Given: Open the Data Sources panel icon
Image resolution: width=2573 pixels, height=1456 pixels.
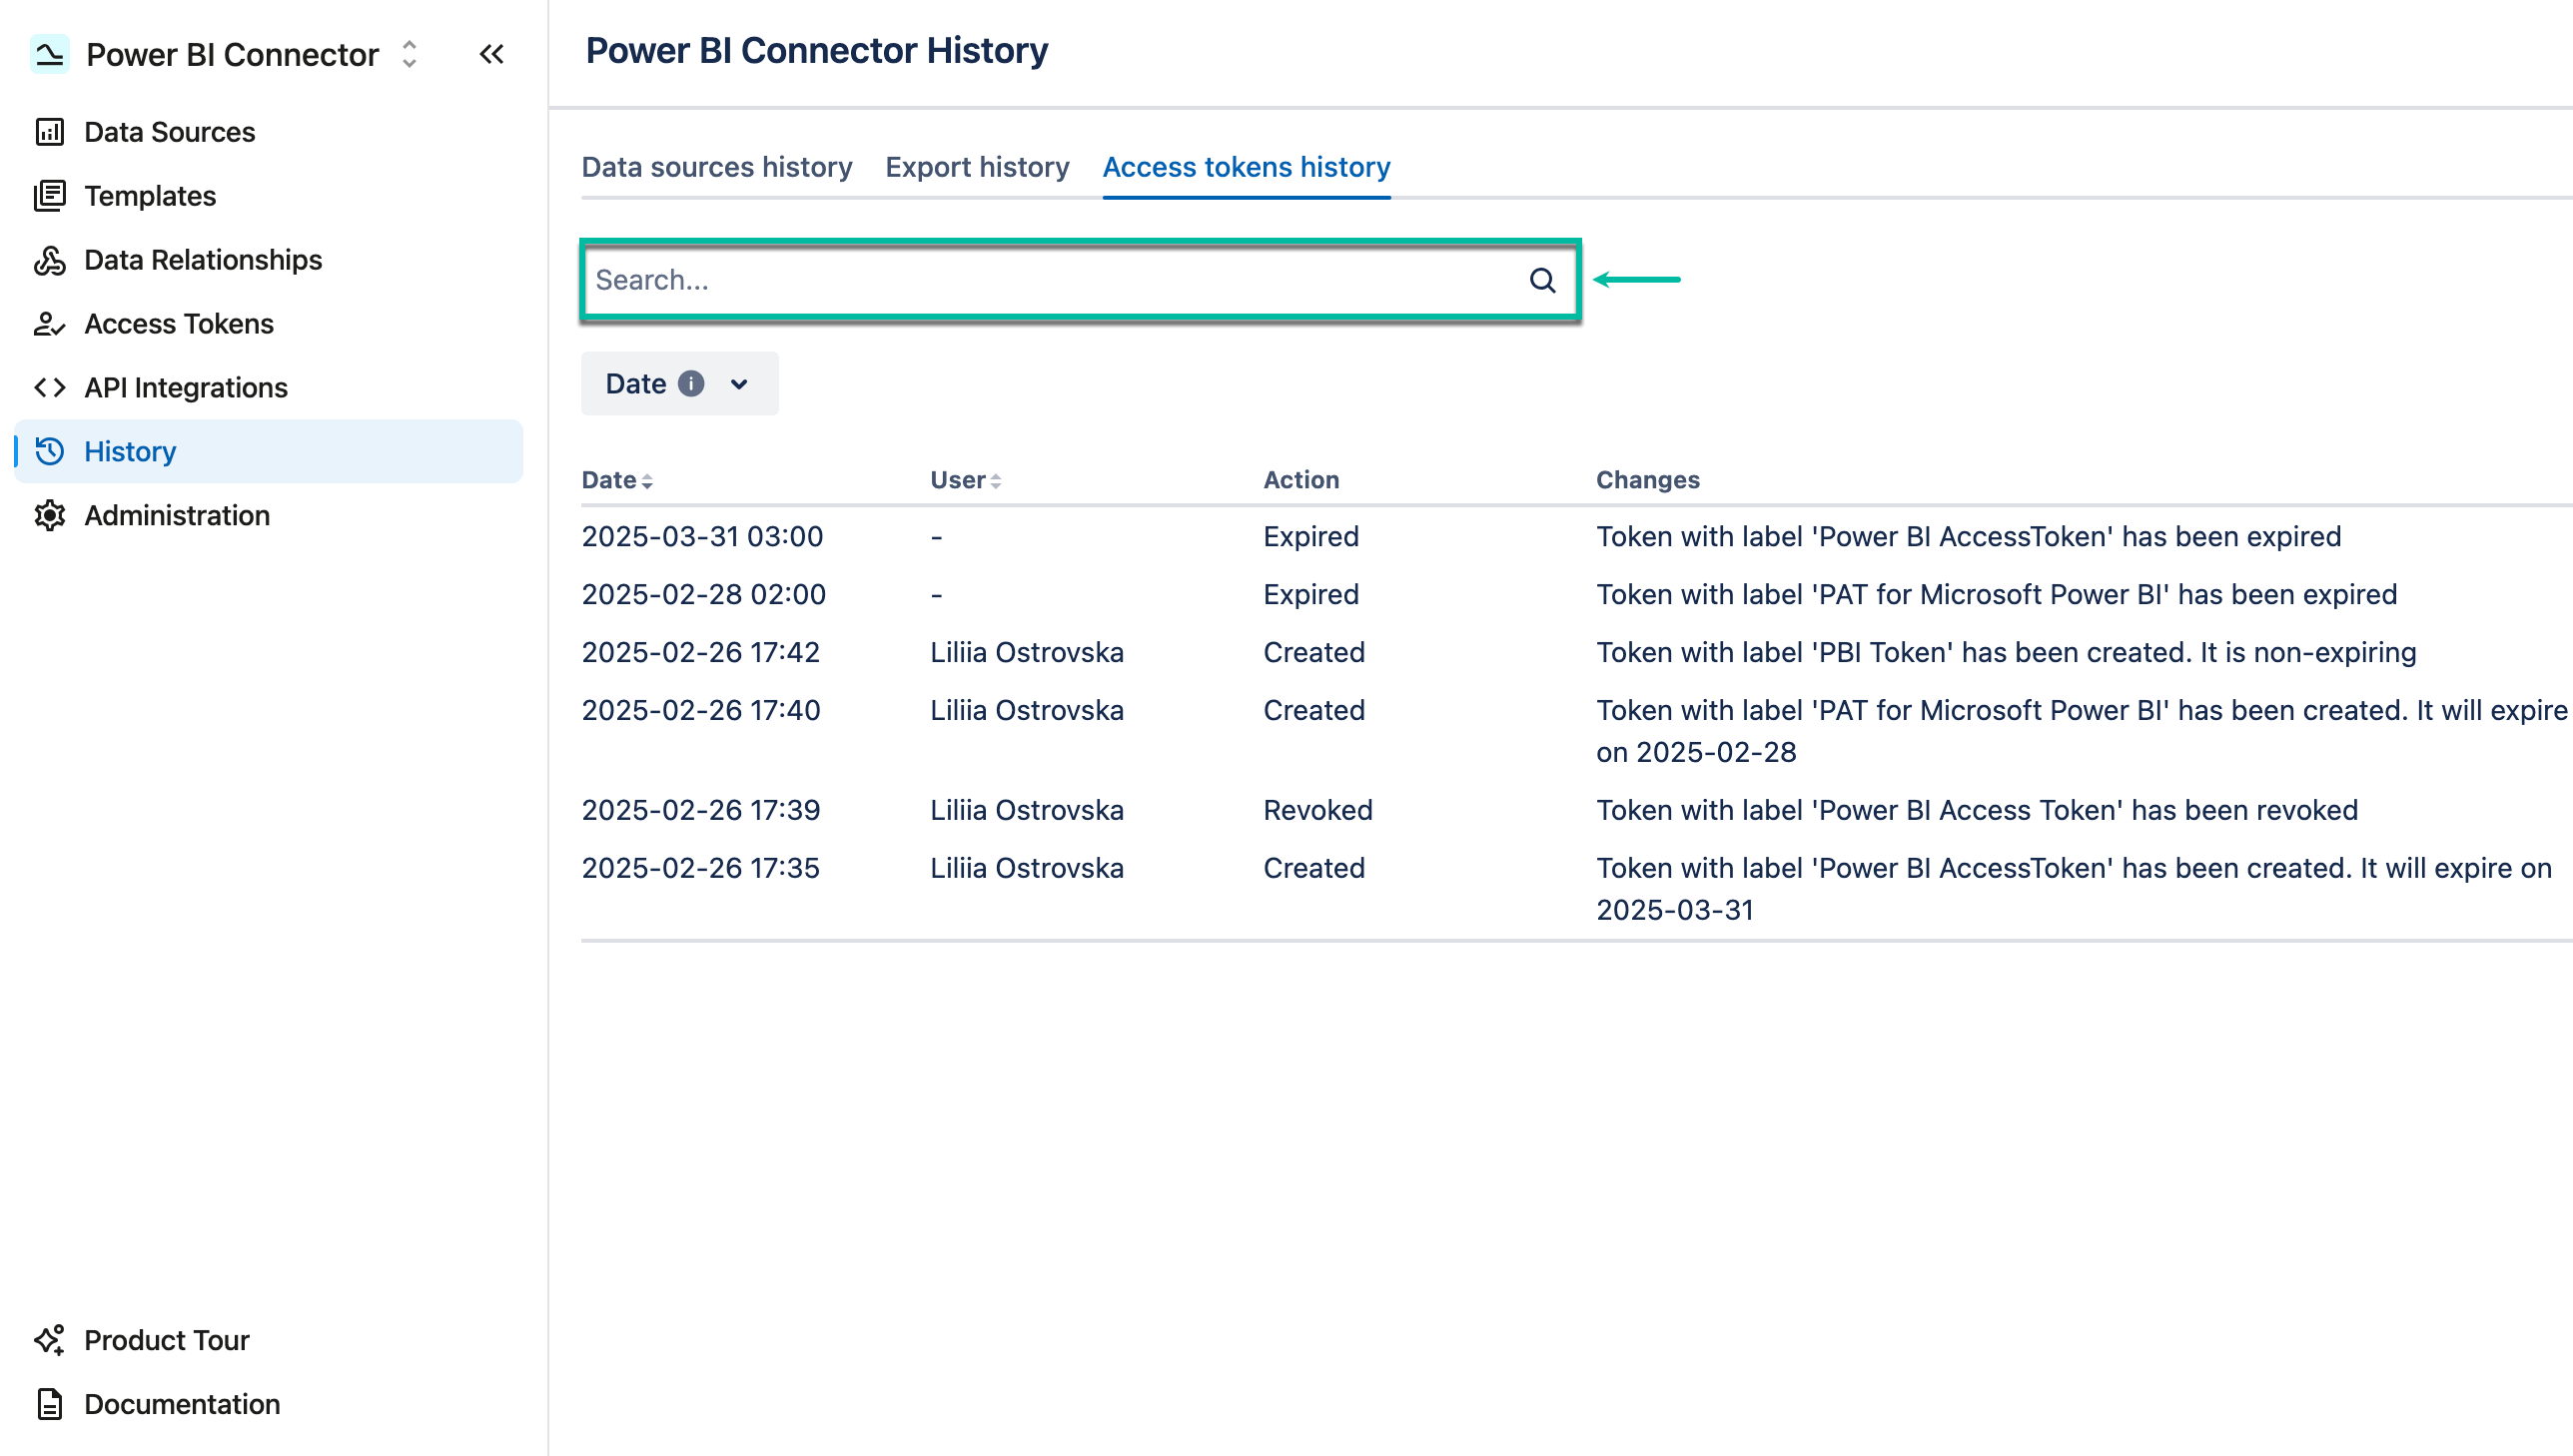Looking at the screenshot, I should point(50,131).
